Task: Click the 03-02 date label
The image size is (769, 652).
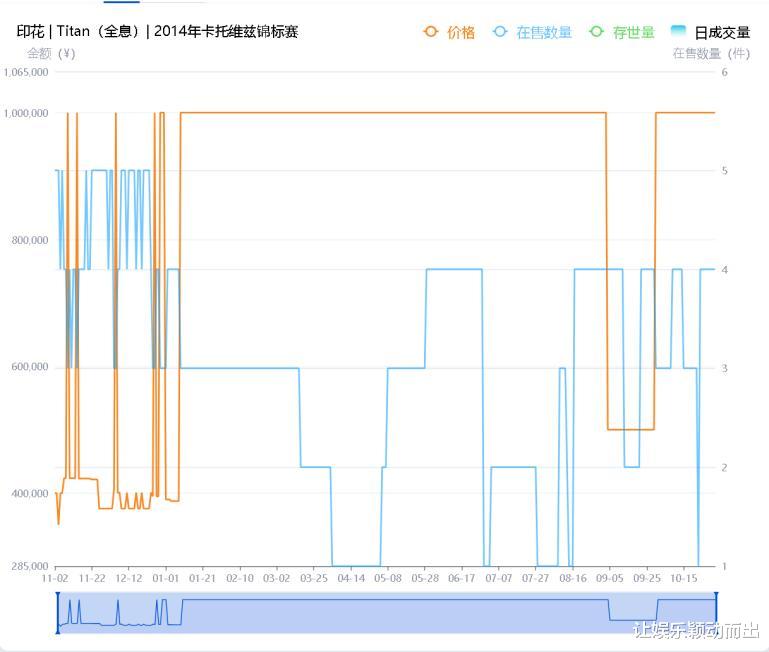Action: (x=277, y=578)
